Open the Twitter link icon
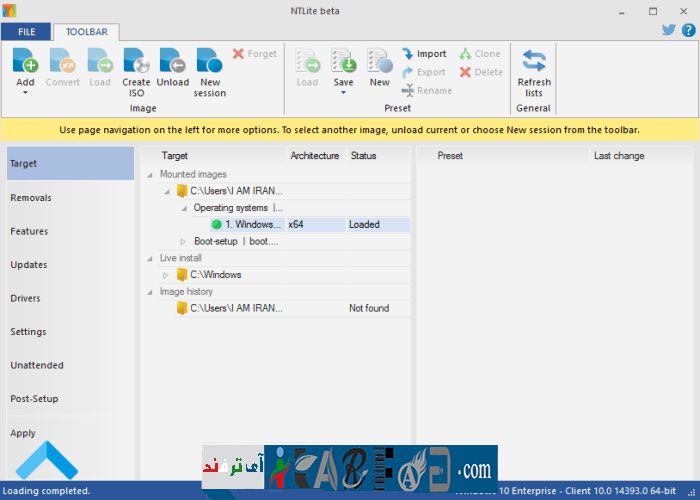700x500 pixels. click(669, 30)
